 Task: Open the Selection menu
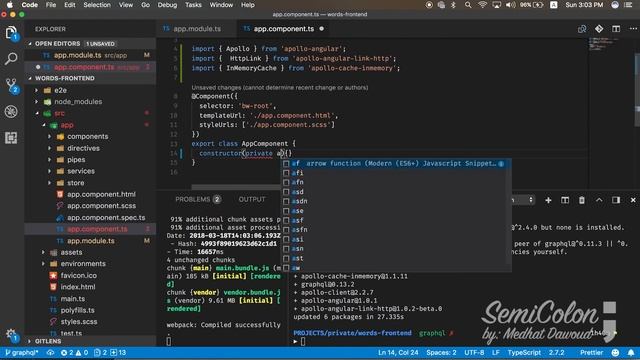point(97,5)
